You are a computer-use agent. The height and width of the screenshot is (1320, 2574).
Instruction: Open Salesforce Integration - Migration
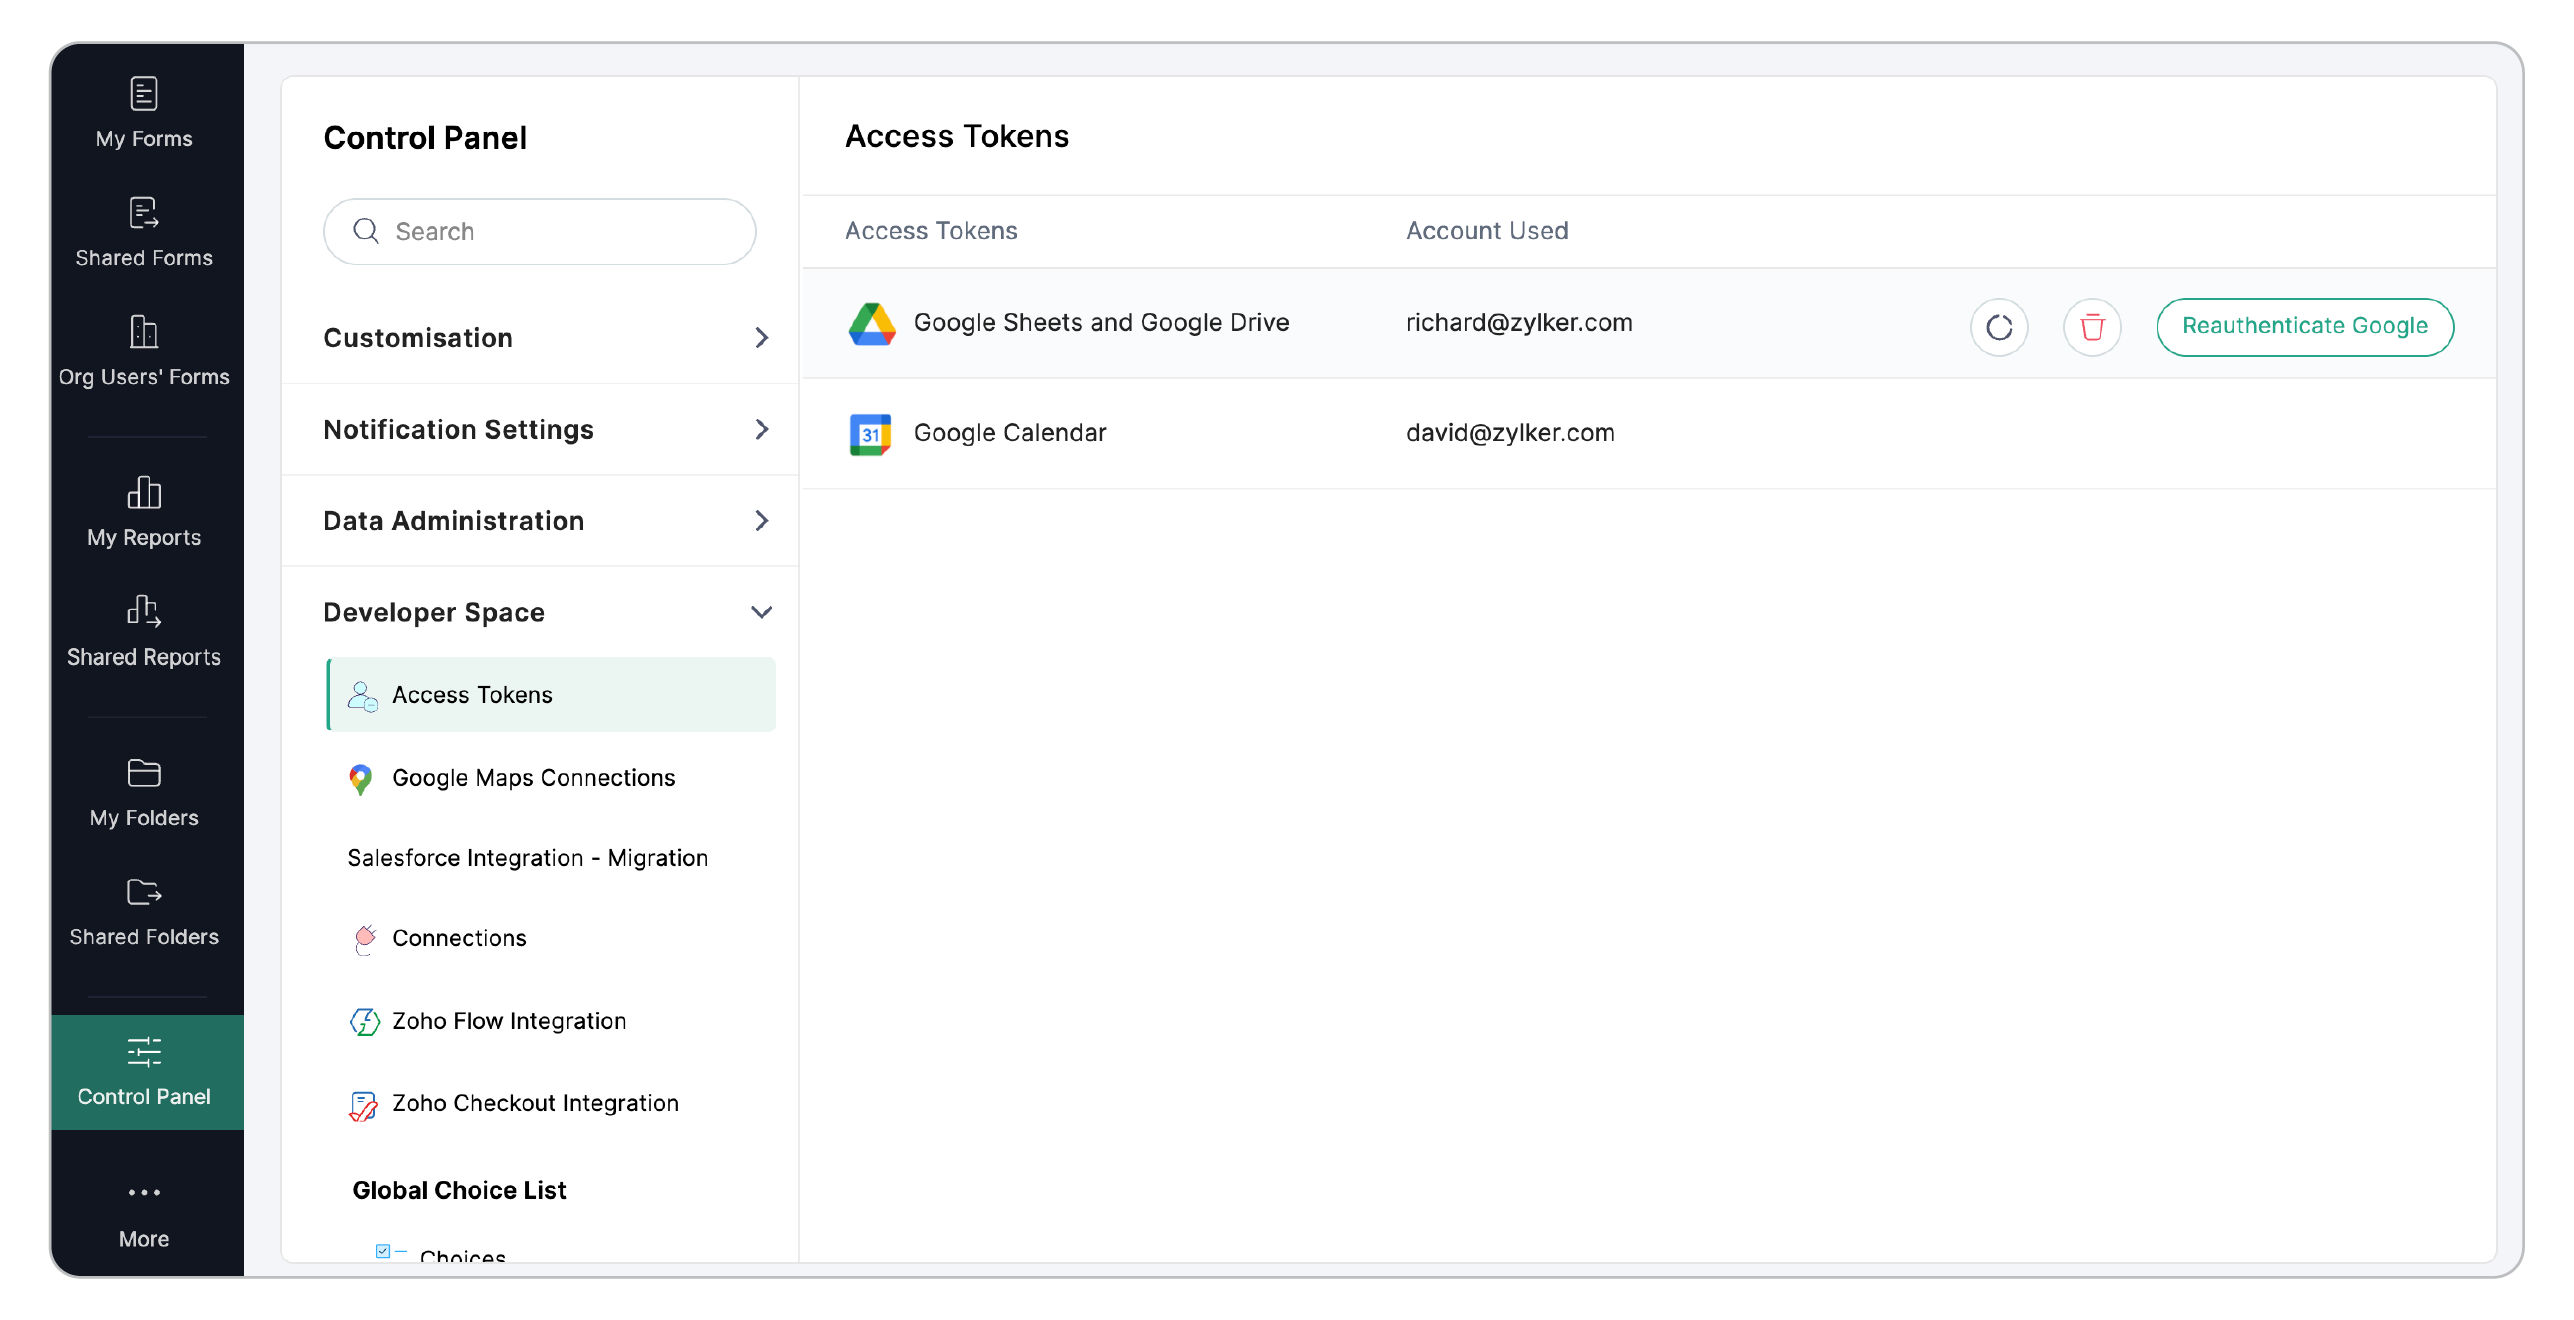point(527,858)
